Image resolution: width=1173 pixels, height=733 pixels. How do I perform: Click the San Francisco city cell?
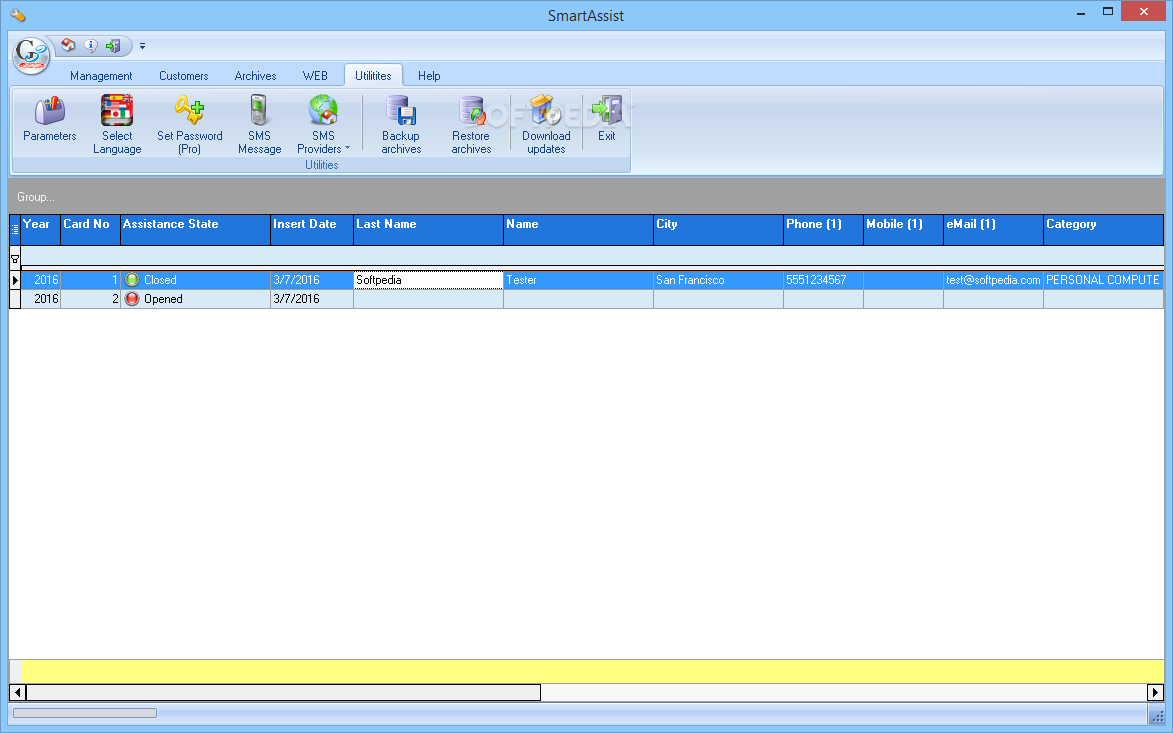tap(718, 280)
